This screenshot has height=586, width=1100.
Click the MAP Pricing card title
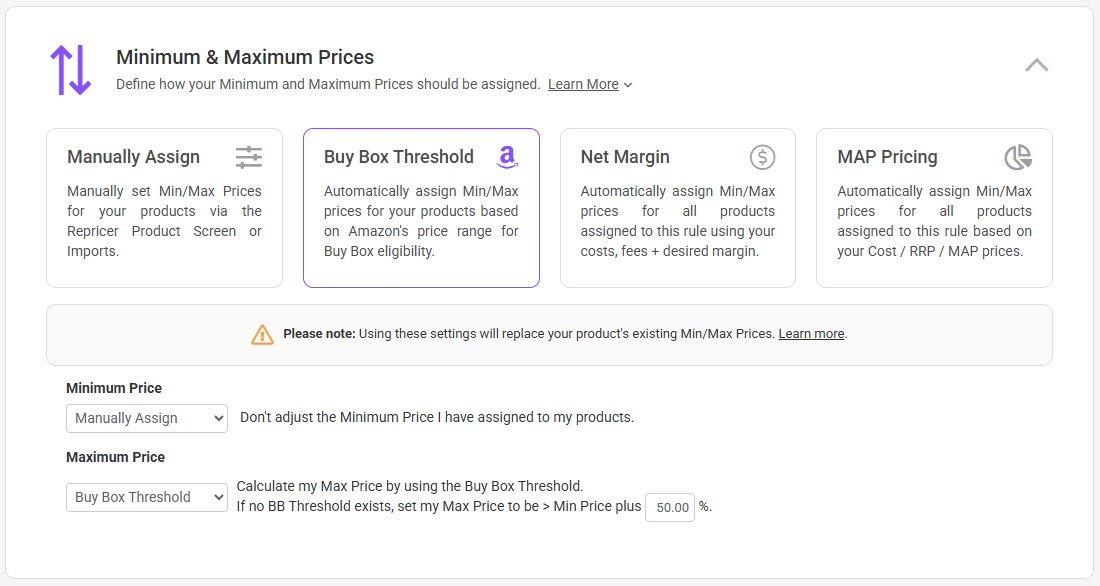point(887,157)
